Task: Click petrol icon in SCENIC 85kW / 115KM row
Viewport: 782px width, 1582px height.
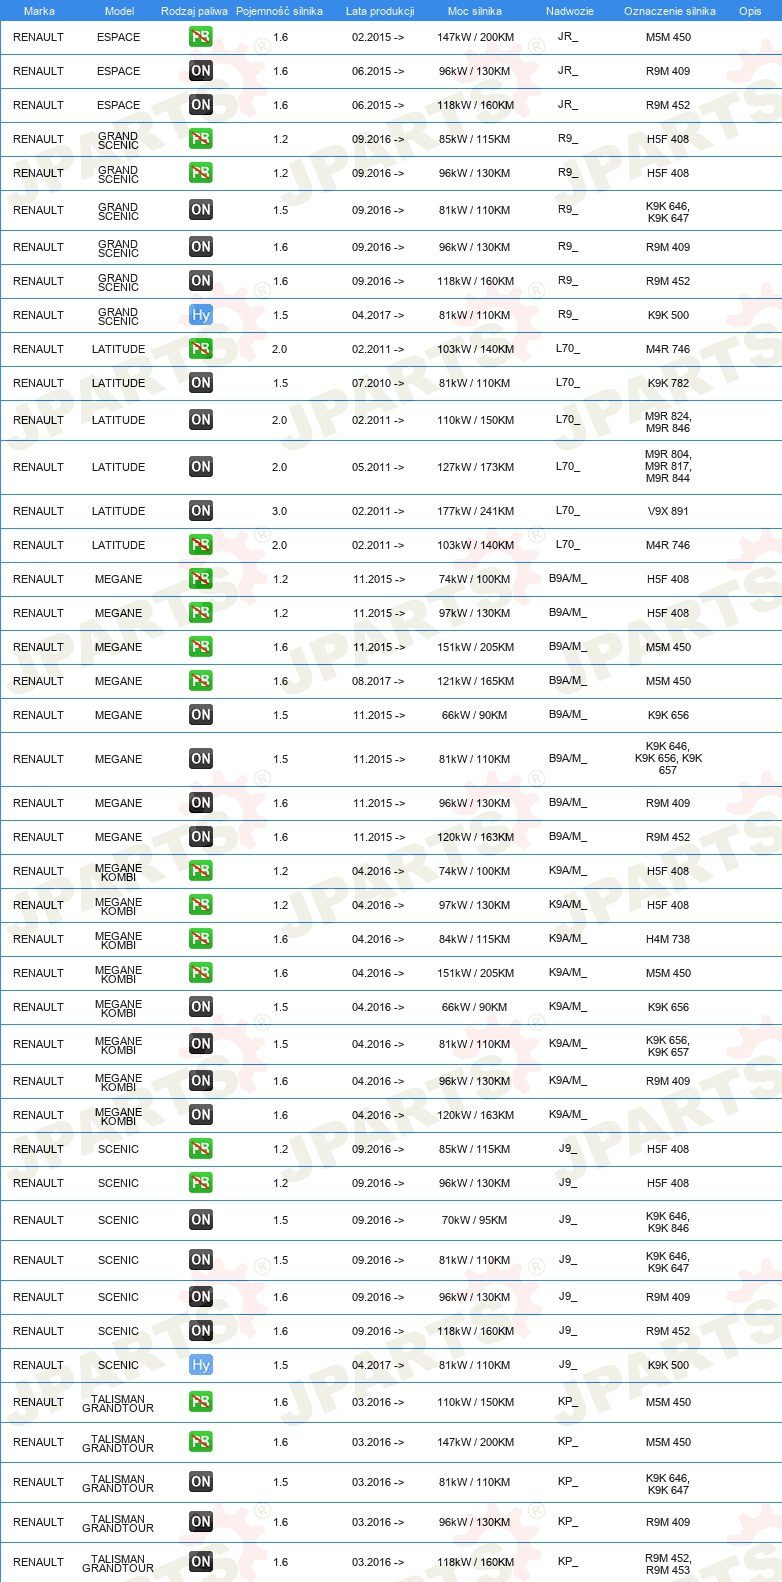Action: pos(201,1149)
